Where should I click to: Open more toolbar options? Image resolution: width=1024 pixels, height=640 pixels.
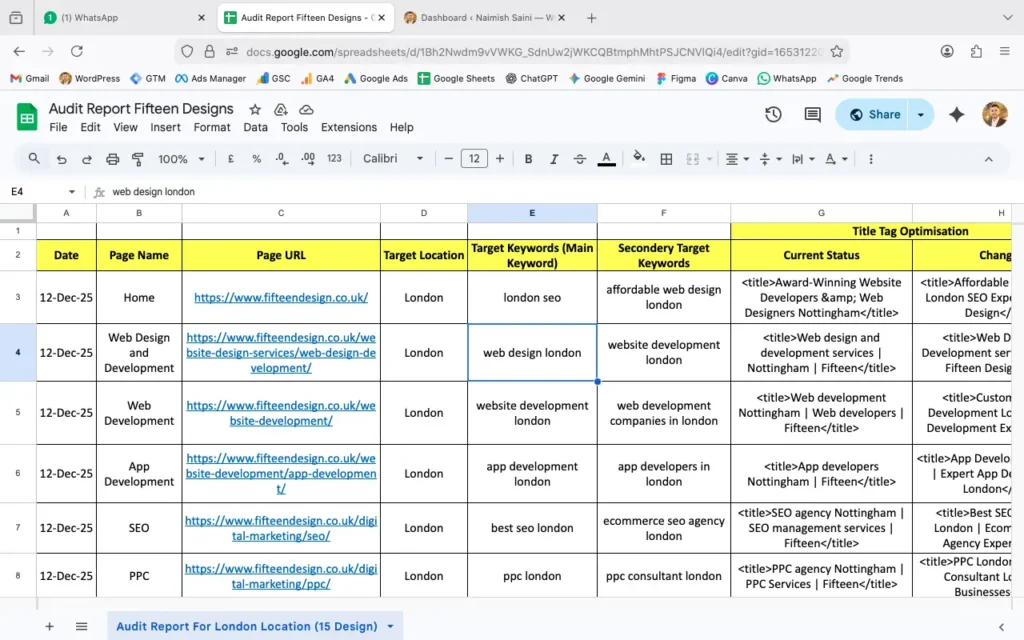coord(871,159)
